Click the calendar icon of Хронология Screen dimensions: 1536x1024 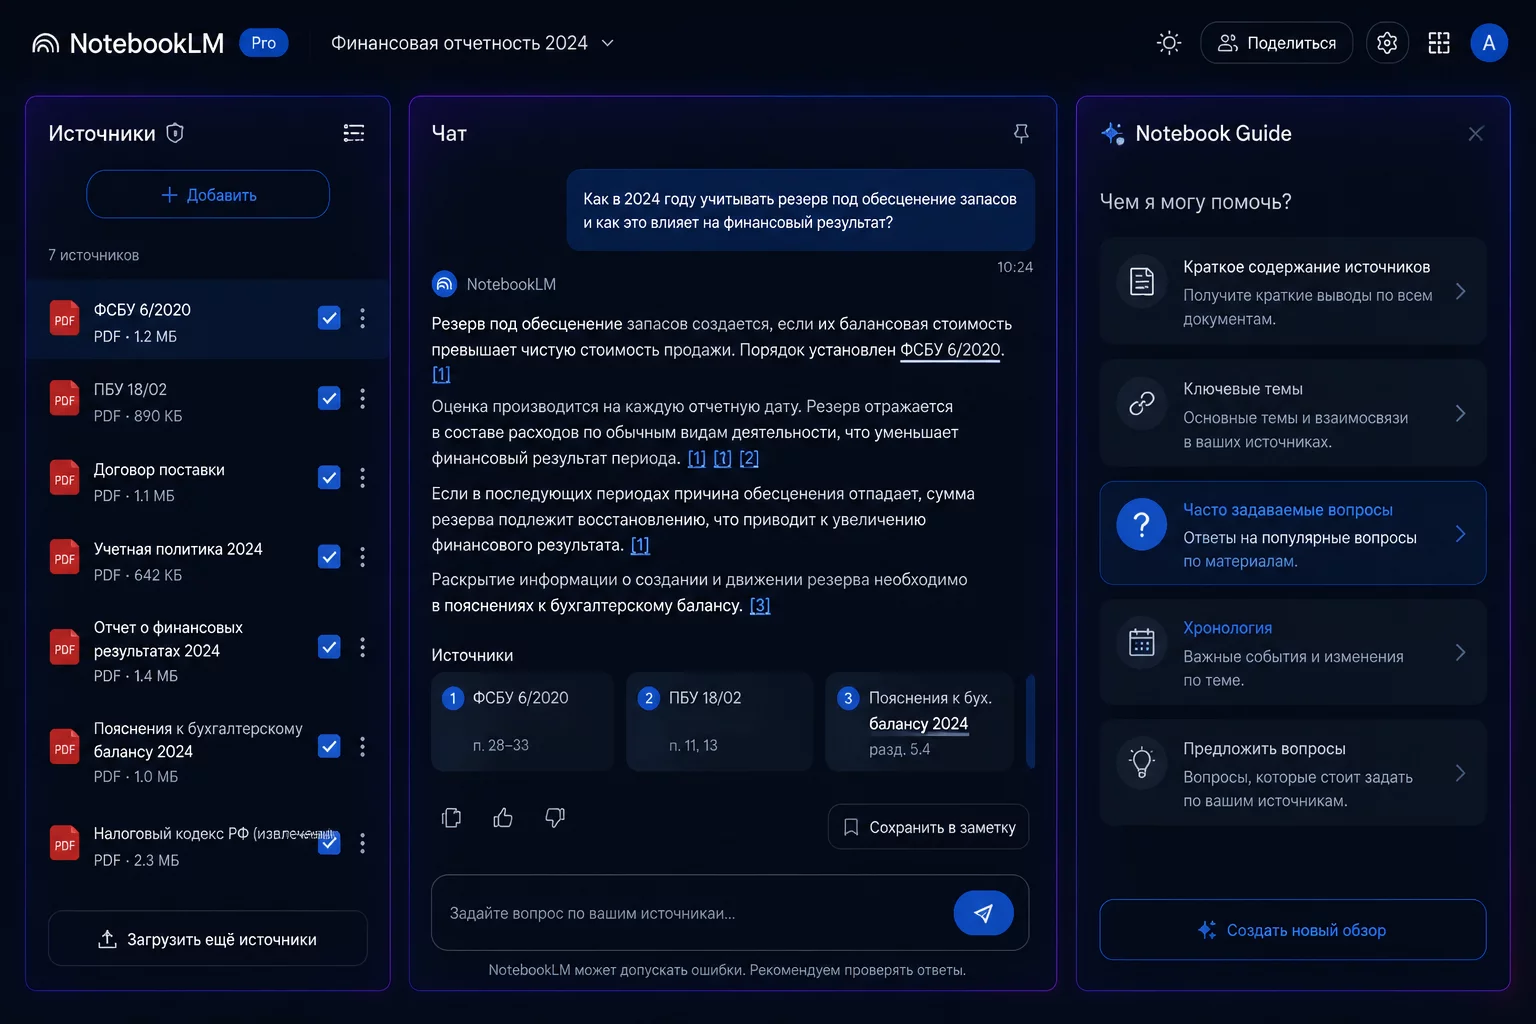tap(1142, 642)
